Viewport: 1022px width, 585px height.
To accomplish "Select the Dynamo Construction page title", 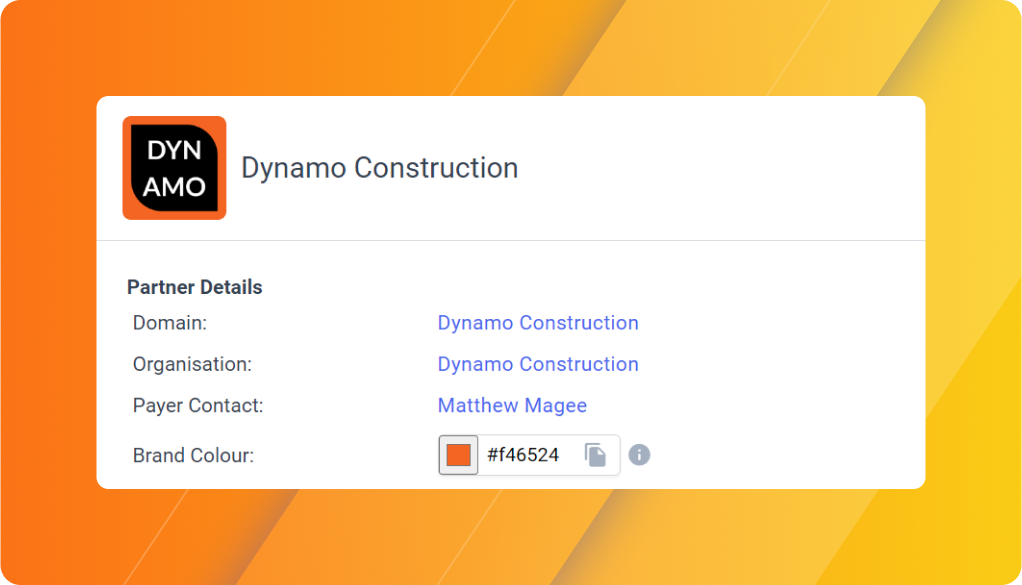I will point(379,168).
